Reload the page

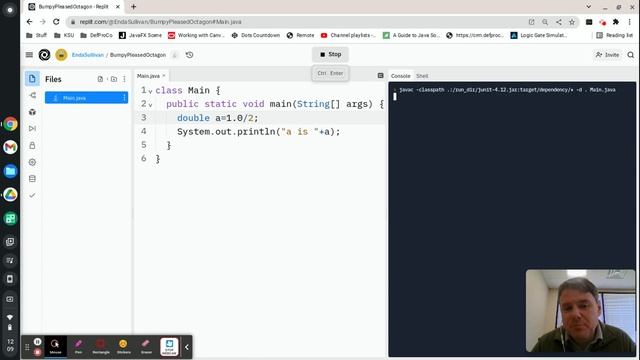(x=56, y=22)
